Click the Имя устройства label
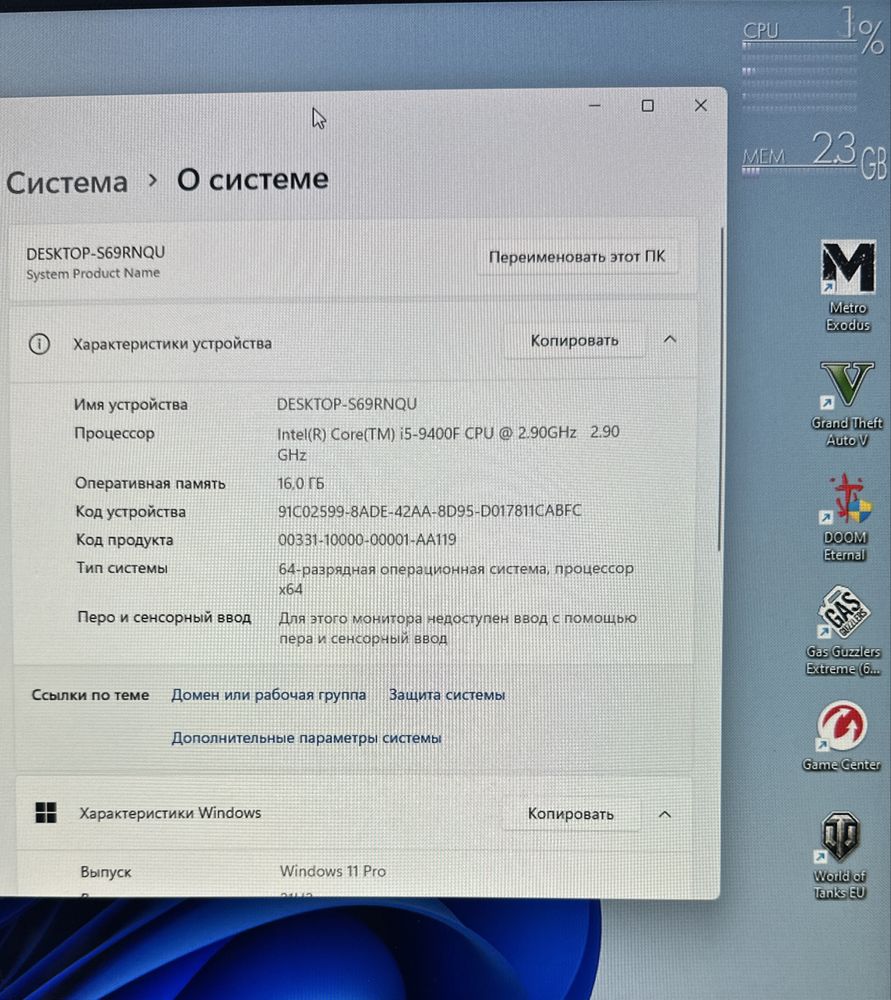Viewport: 891px width, 1000px height. click(131, 405)
